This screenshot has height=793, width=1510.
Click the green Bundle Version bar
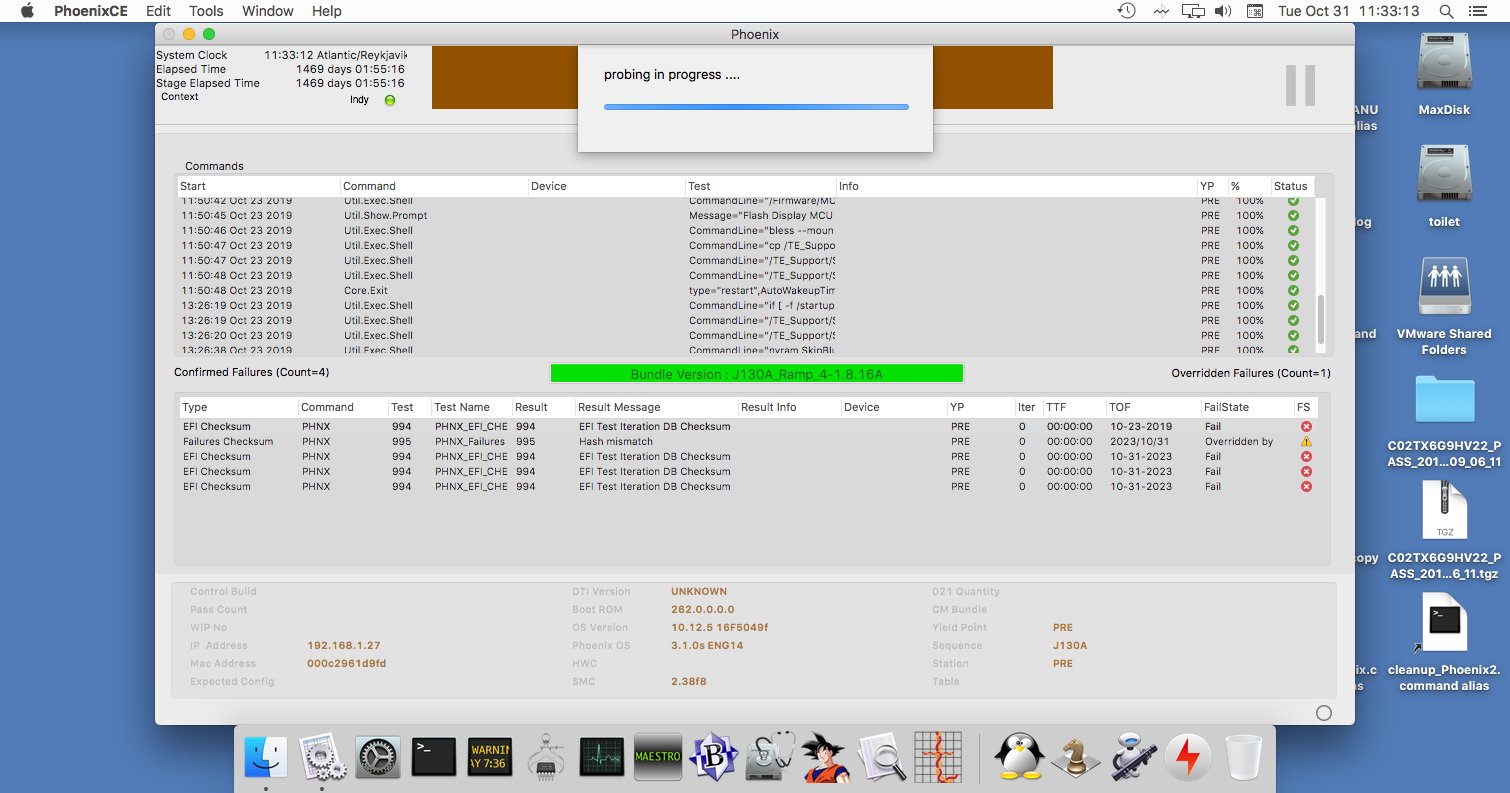756,373
